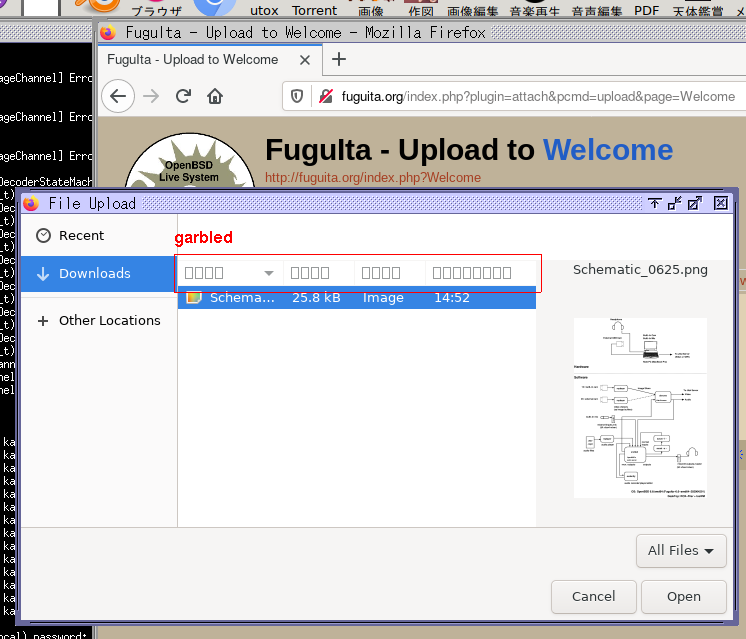Open tracking protection shield icon

pyautogui.click(x=297, y=96)
